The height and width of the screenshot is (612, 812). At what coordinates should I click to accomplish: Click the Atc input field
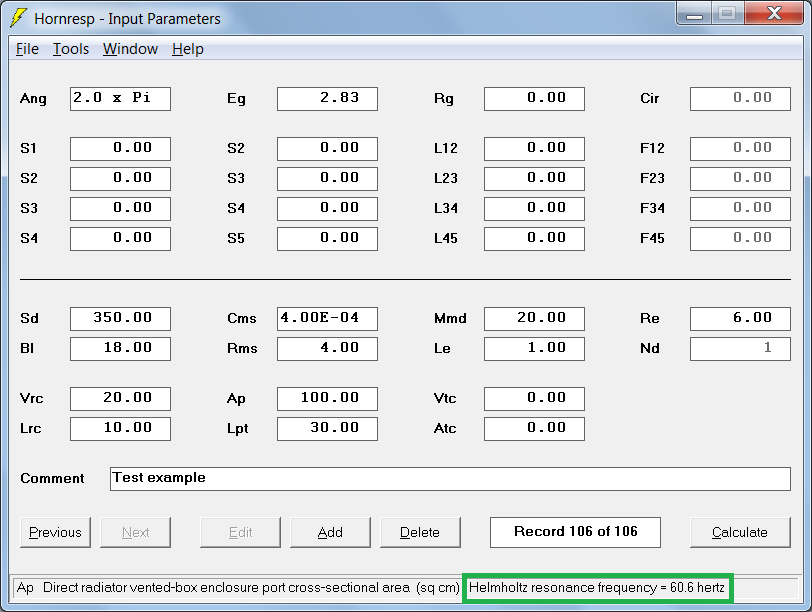[534, 429]
